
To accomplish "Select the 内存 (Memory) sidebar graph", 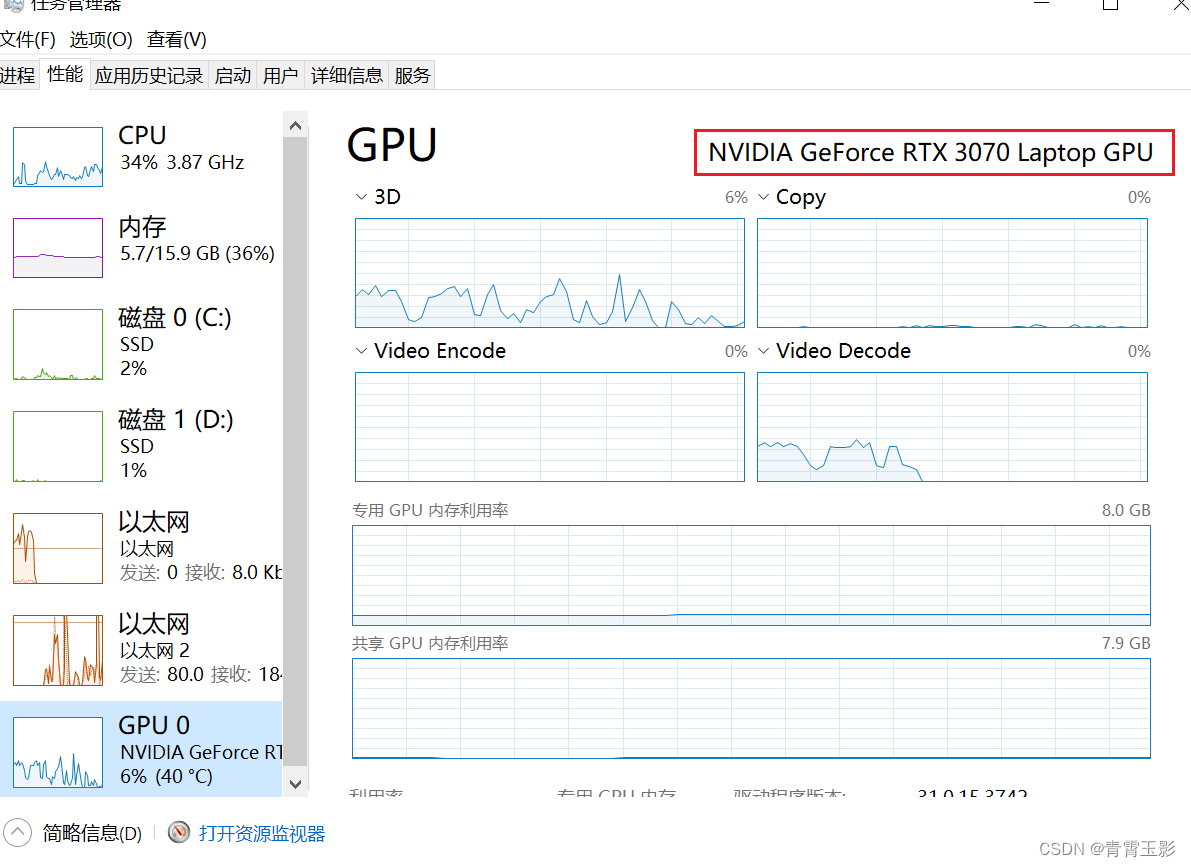I will tap(57, 247).
